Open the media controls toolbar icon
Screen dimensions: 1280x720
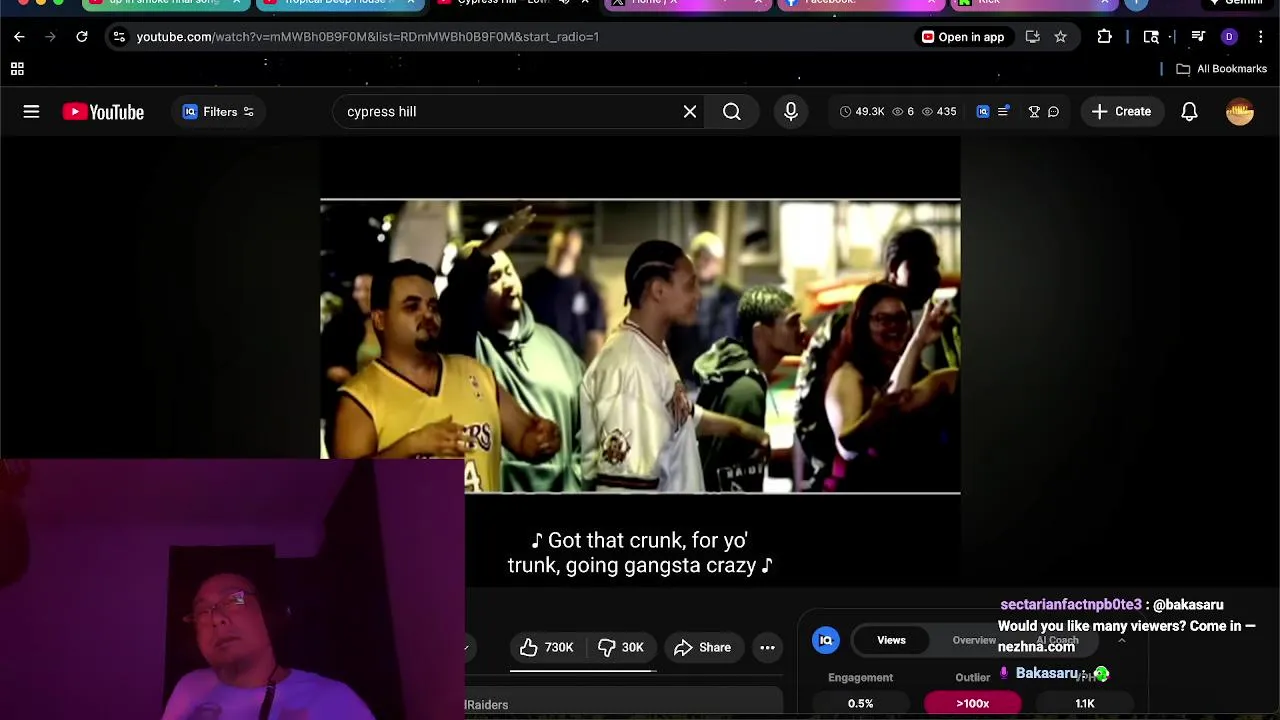pyautogui.click(x=1198, y=37)
